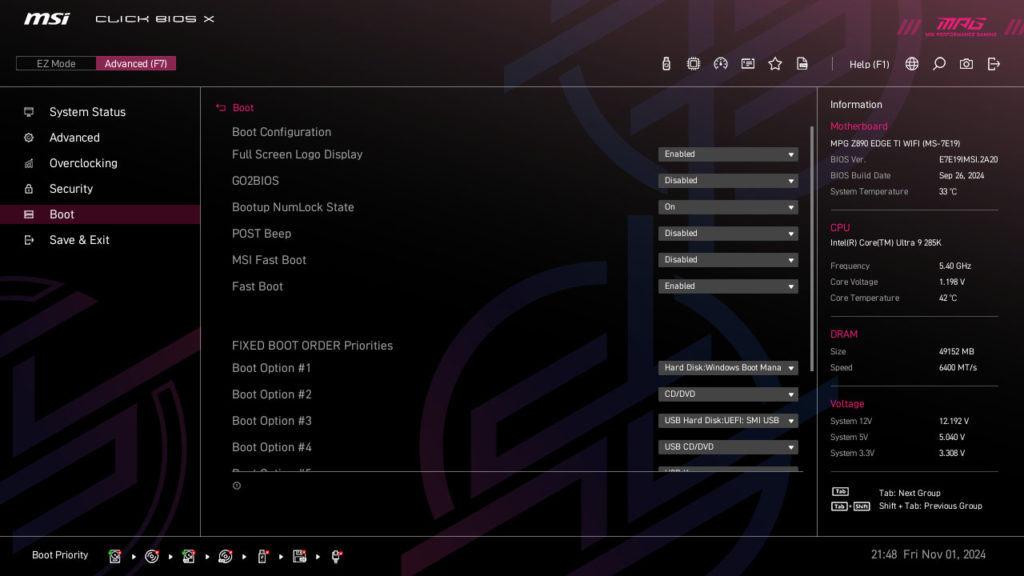Click Help (F1) link
The width and height of the screenshot is (1024, 576).
[x=869, y=63]
